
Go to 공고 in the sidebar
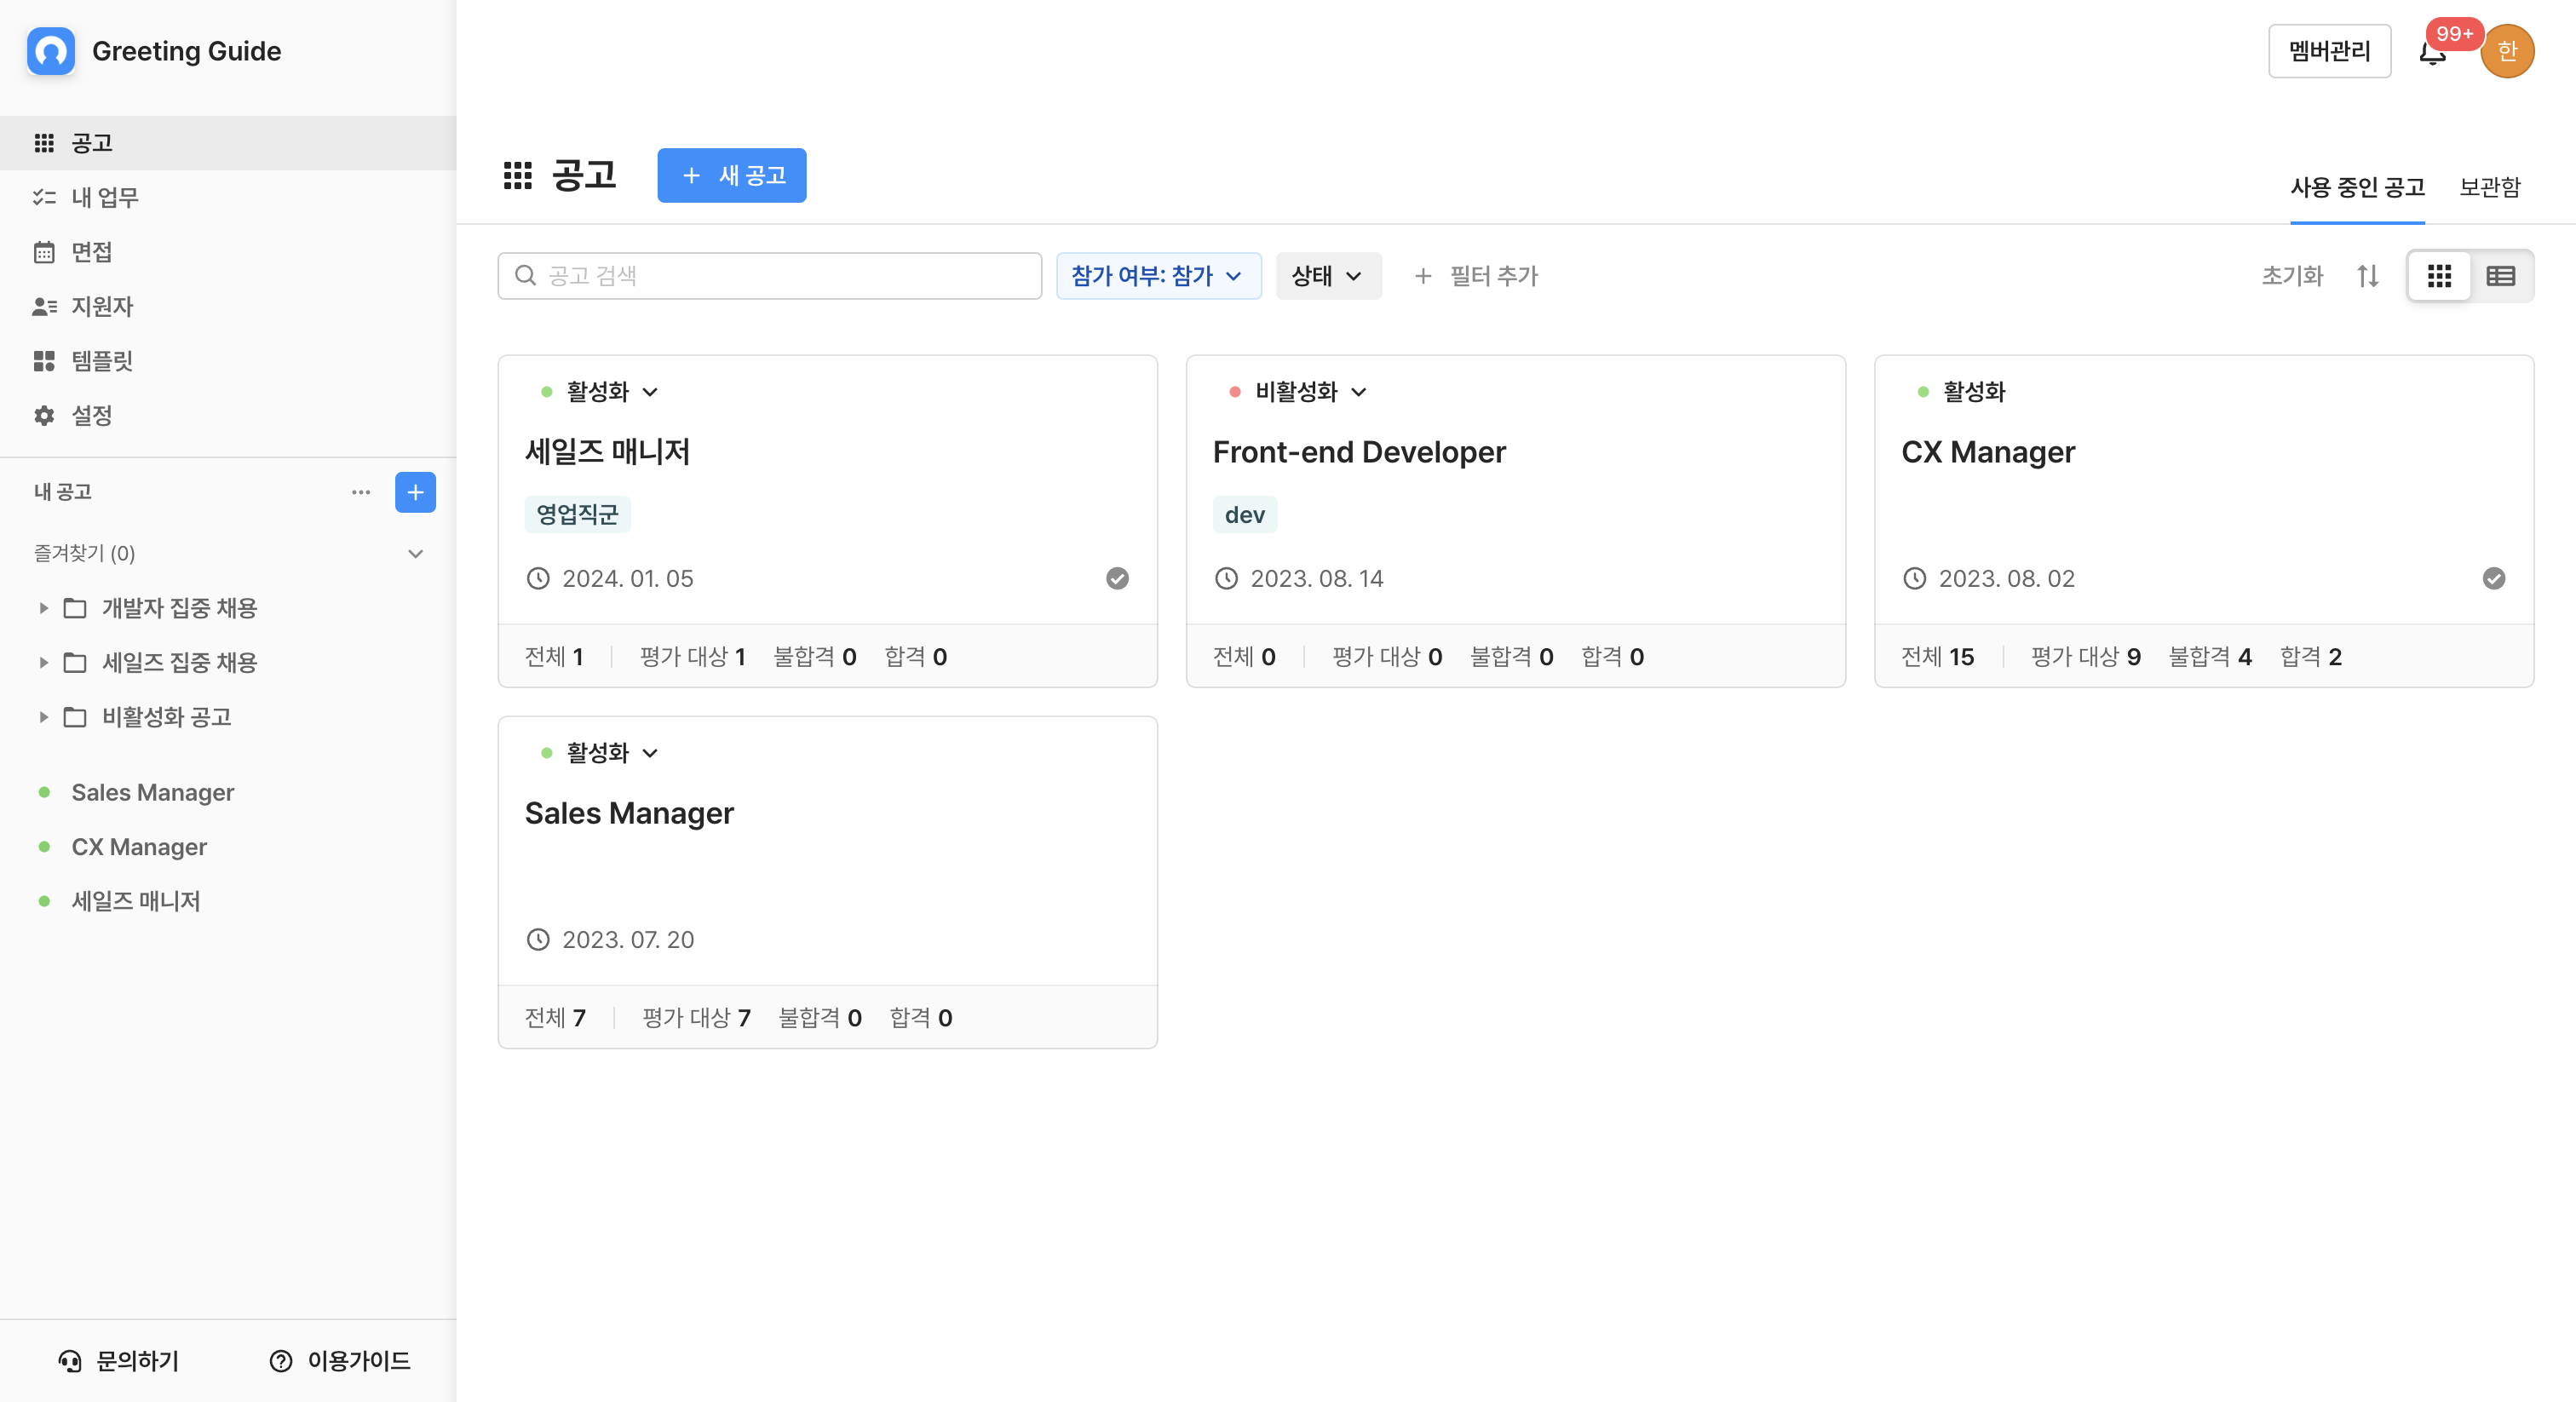tap(228, 143)
